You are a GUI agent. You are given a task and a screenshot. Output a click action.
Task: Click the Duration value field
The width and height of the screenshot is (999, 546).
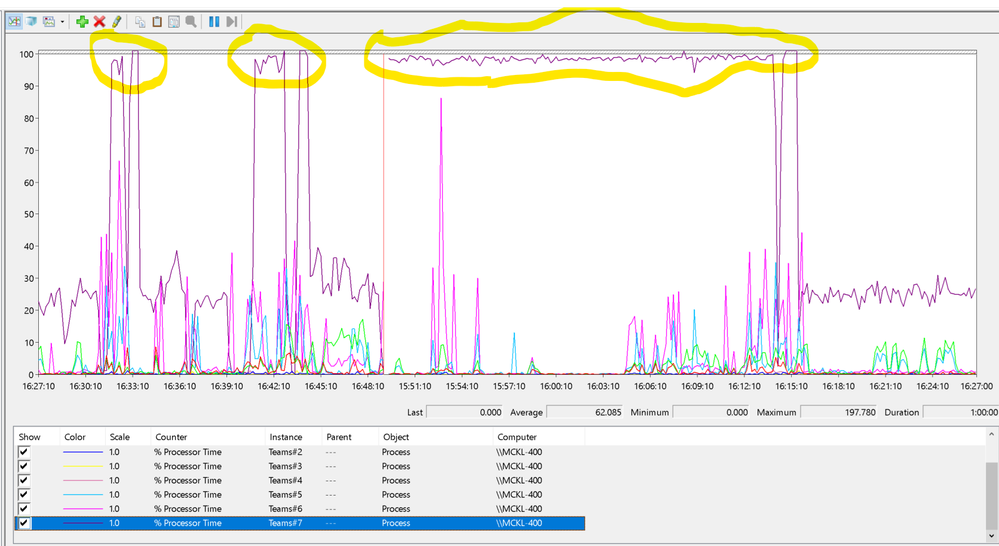click(961, 412)
